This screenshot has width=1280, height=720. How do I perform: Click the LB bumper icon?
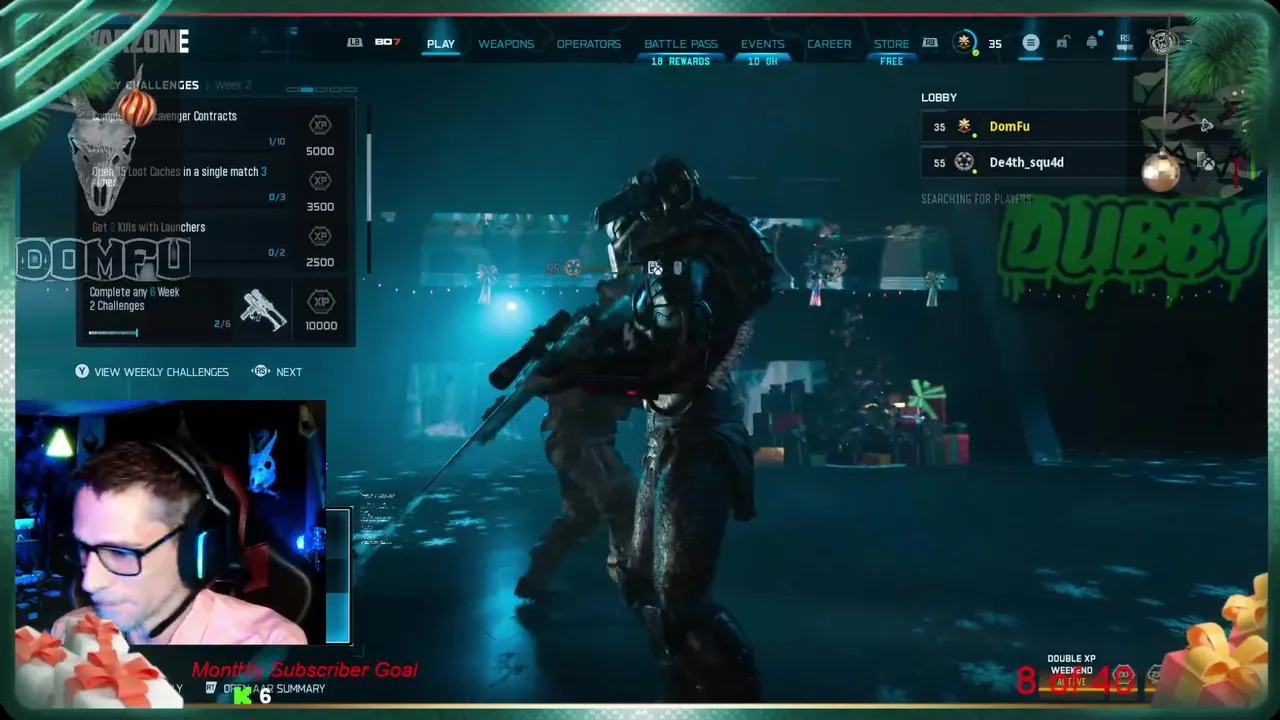point(355,42)
